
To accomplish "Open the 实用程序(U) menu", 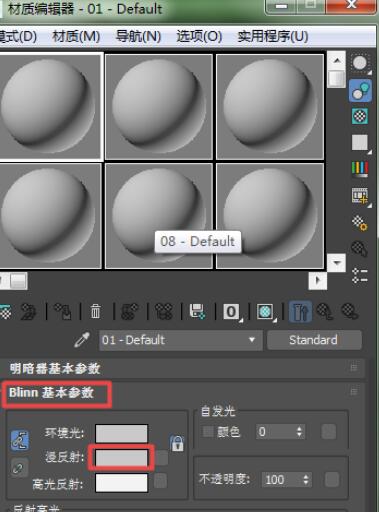I will (x=273, y=36).
